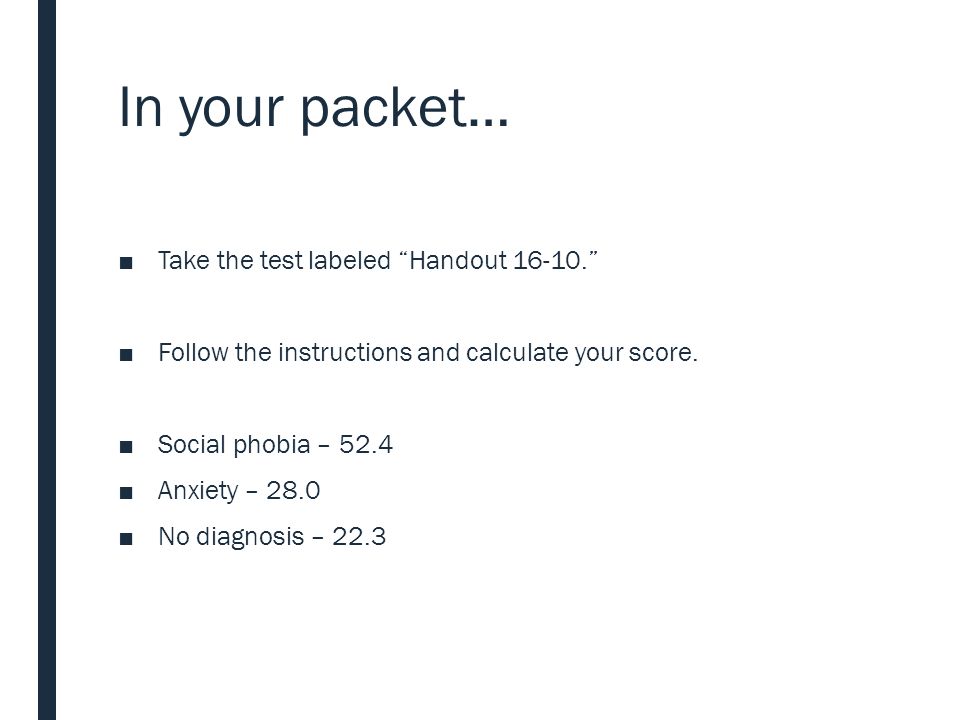The width and height of the screenshot is (960, 720).
Task: Click the slide title "In your packet…"
Action: (313, 108)
